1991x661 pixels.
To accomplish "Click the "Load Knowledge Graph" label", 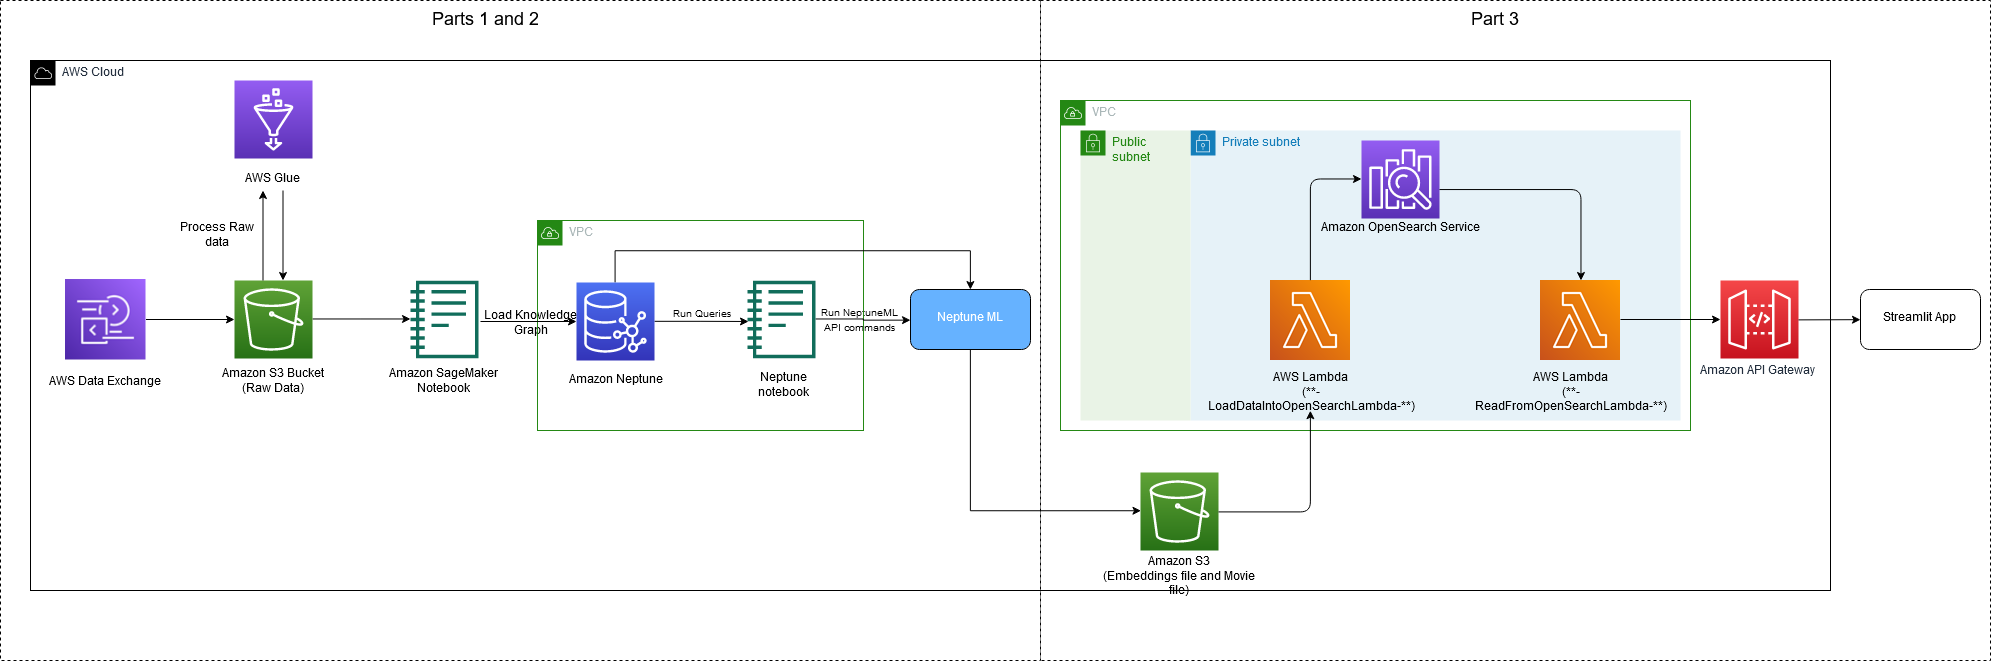I will tap(530, 322).
